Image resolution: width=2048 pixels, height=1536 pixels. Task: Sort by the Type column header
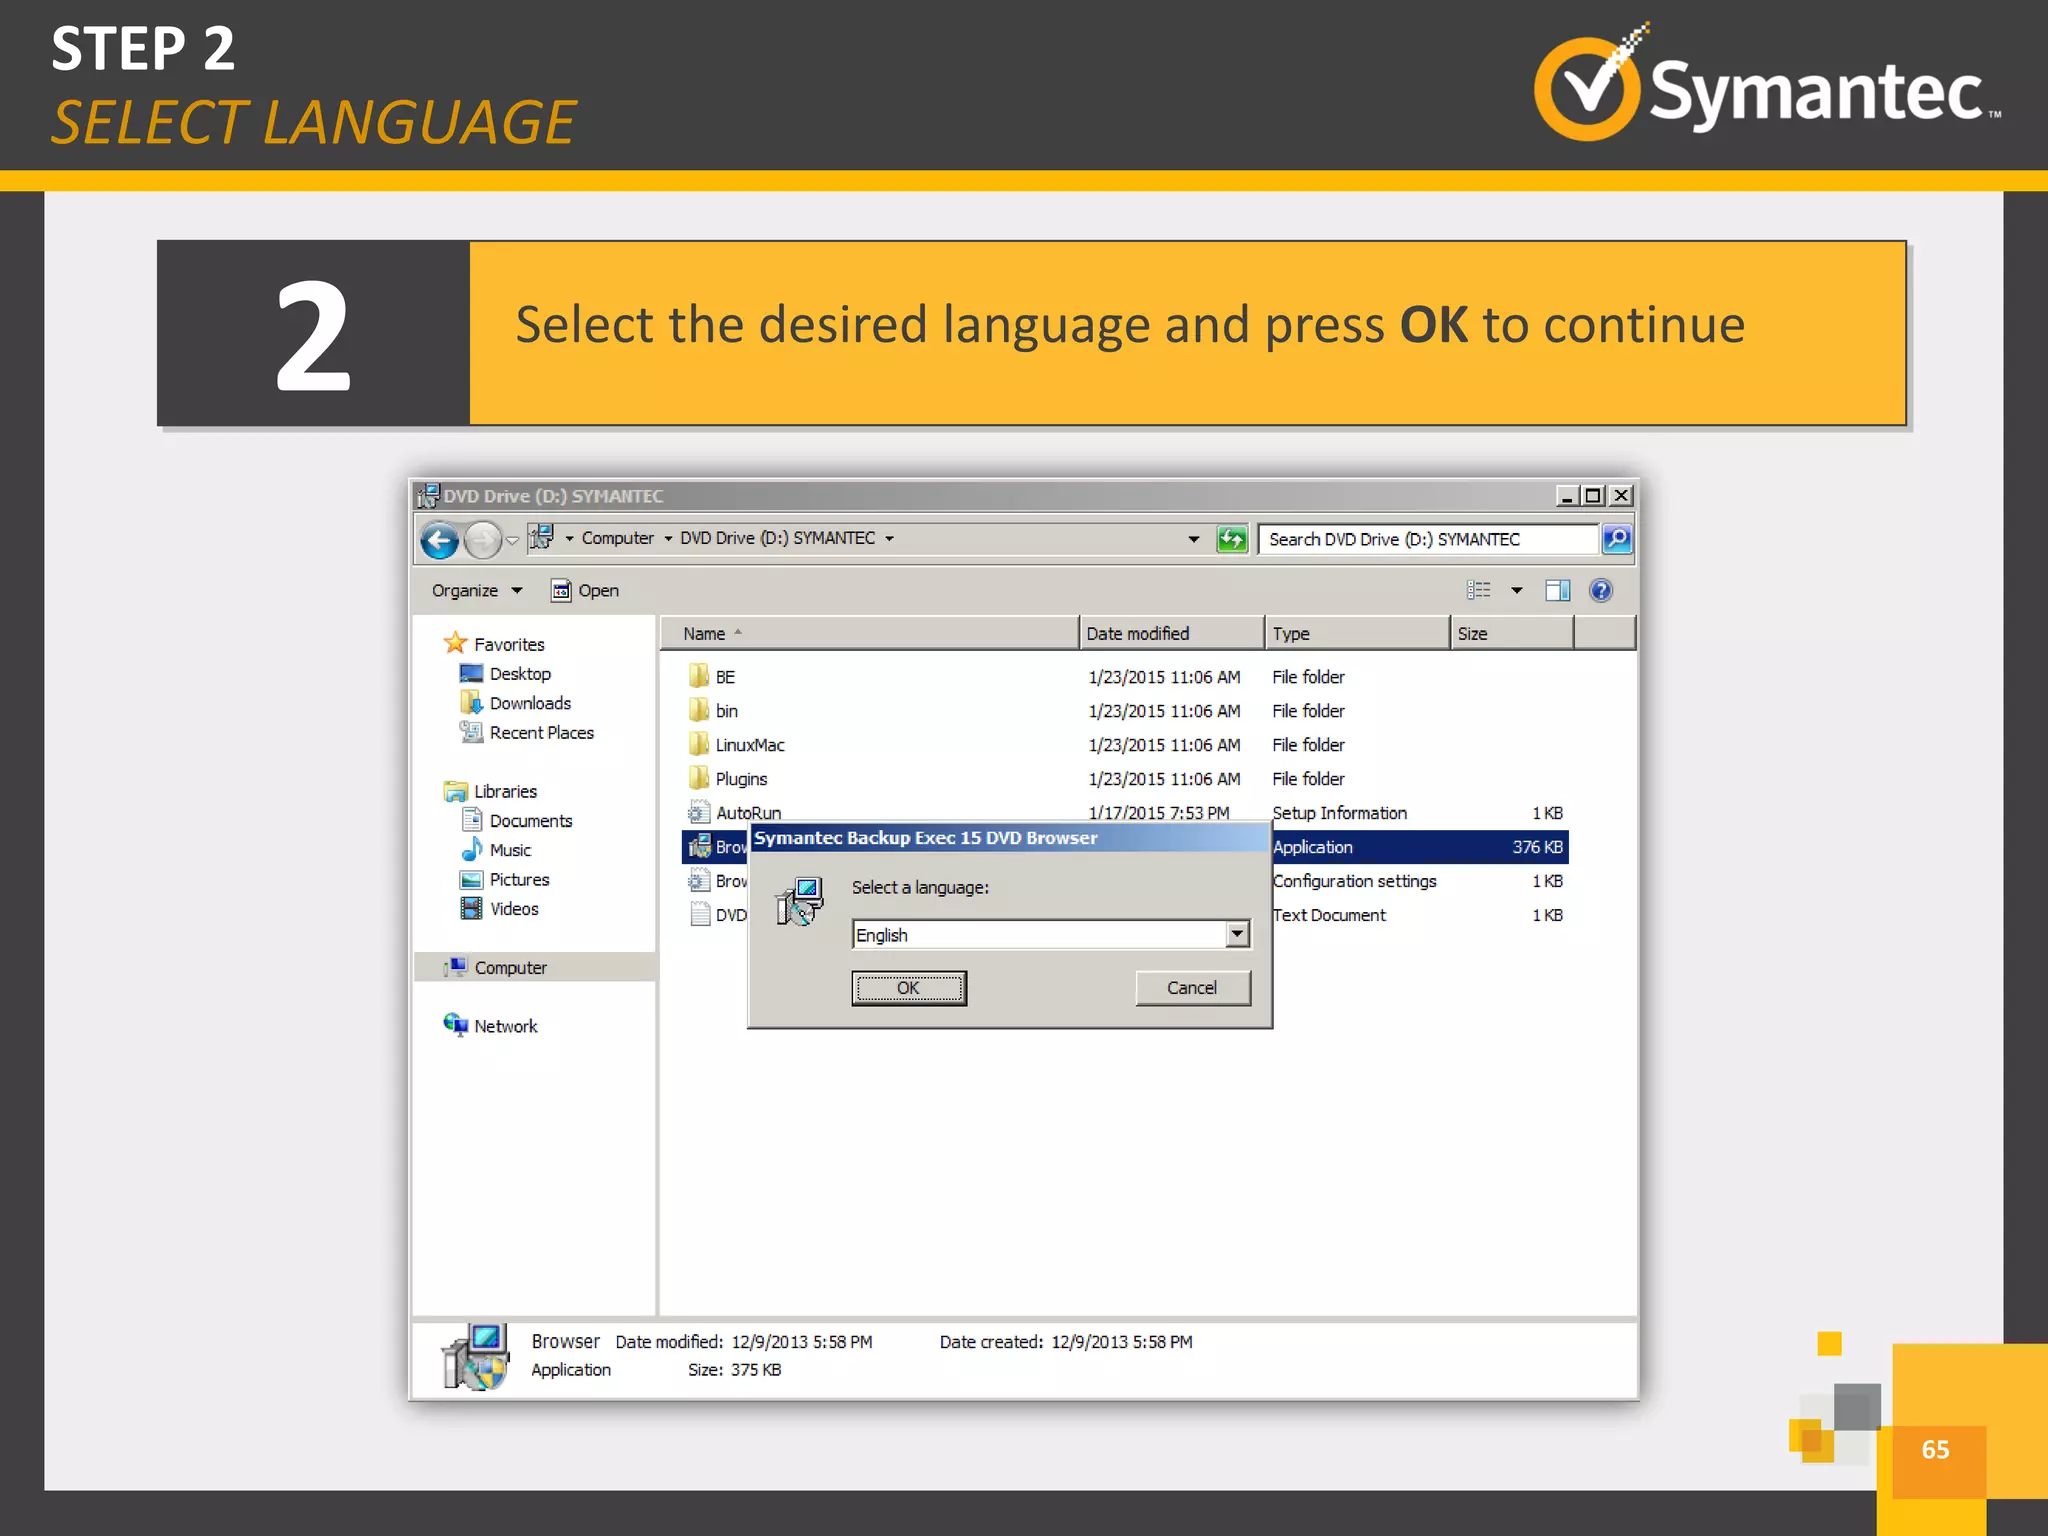[1357, 633]
